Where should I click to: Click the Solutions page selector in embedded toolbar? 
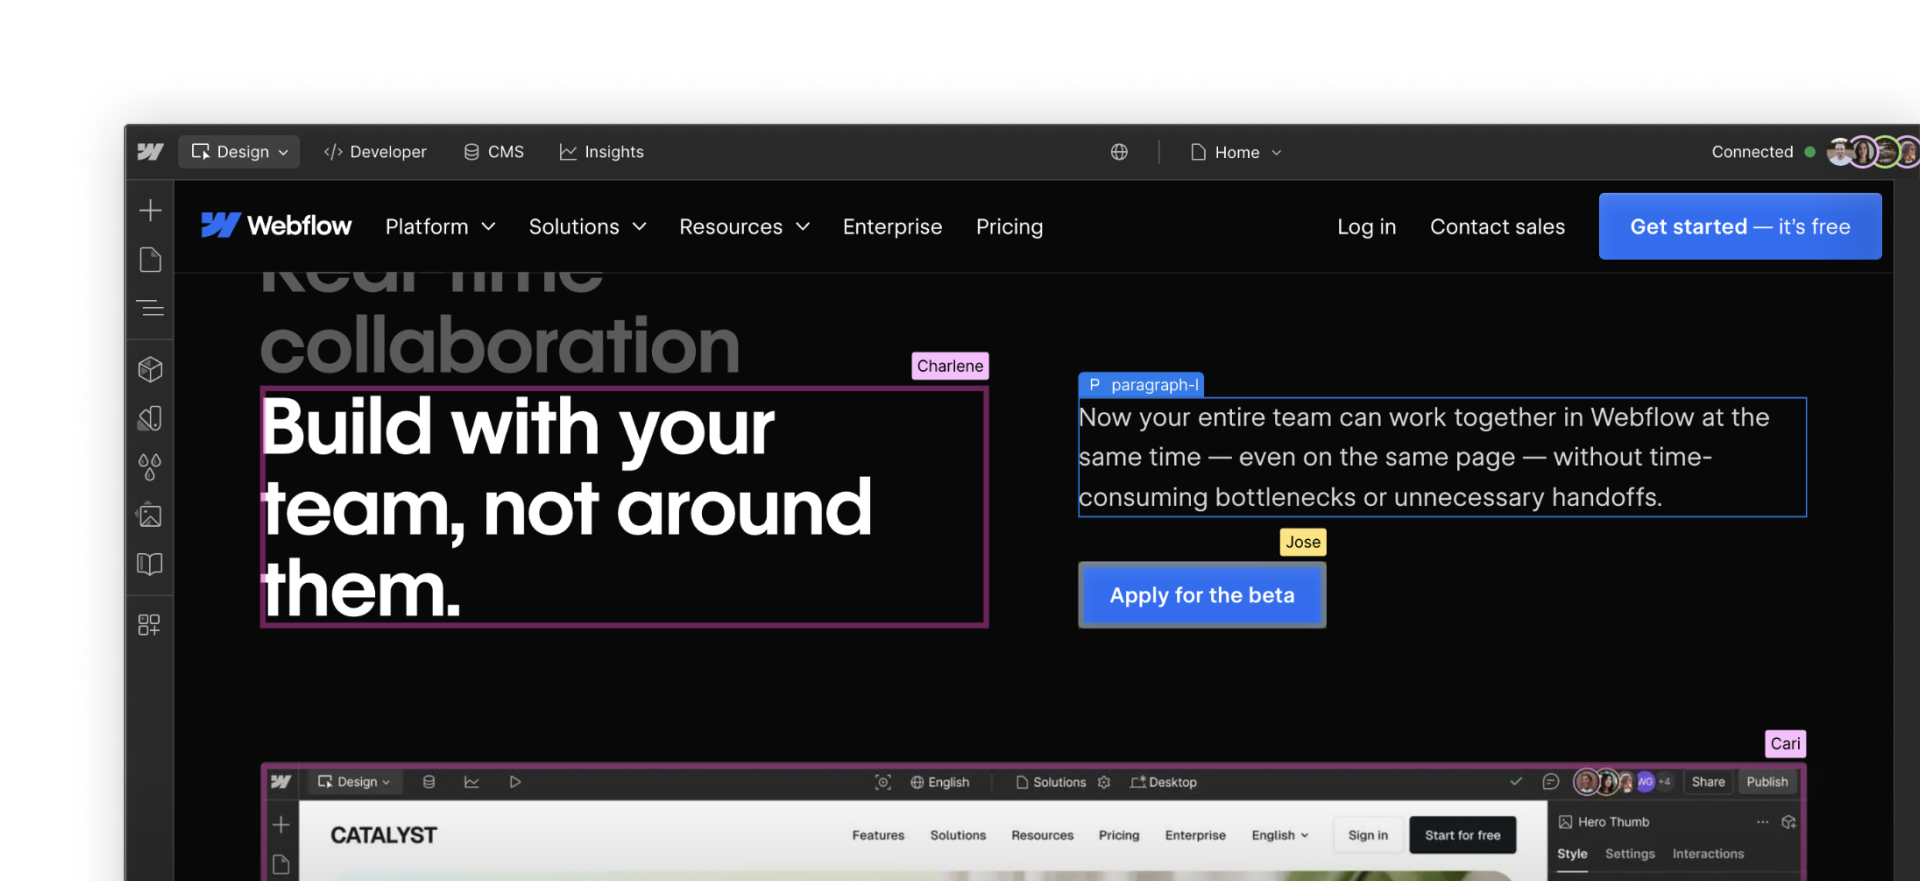point(1050,782)
